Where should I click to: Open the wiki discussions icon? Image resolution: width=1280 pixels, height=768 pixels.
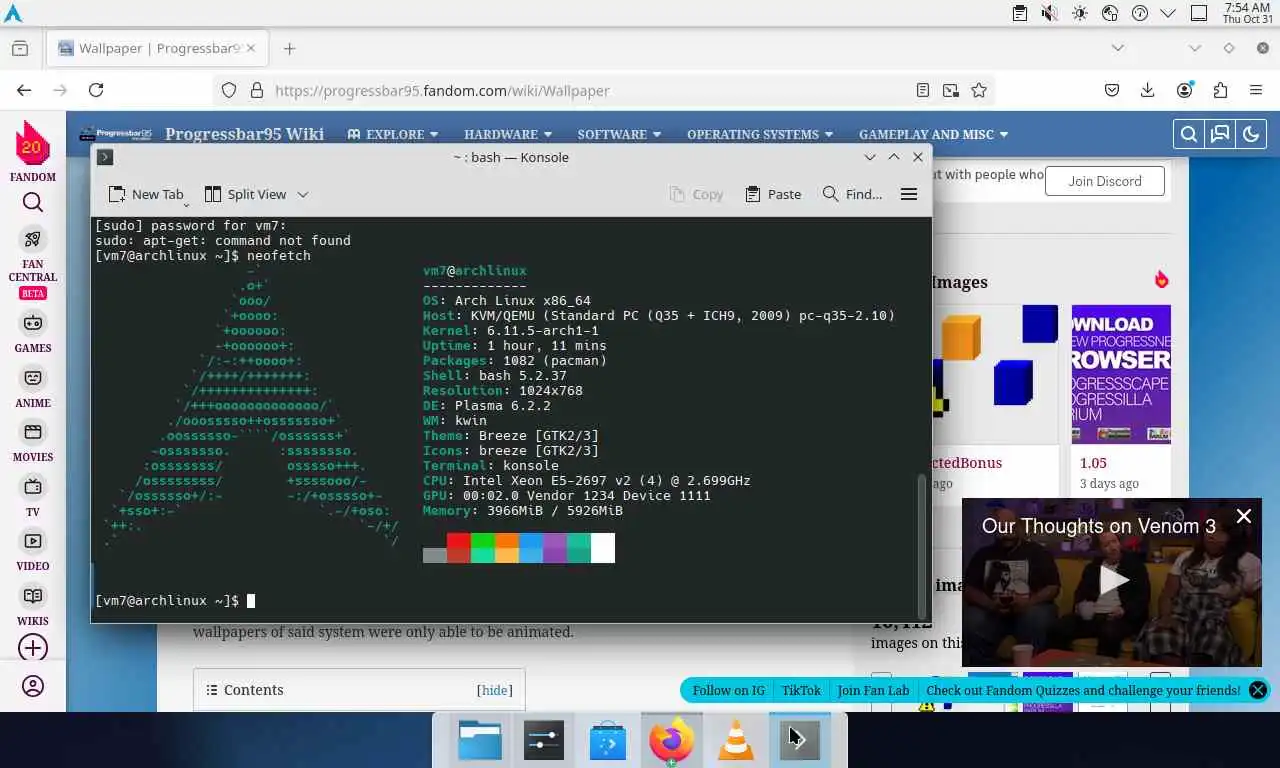point(1219,134)
